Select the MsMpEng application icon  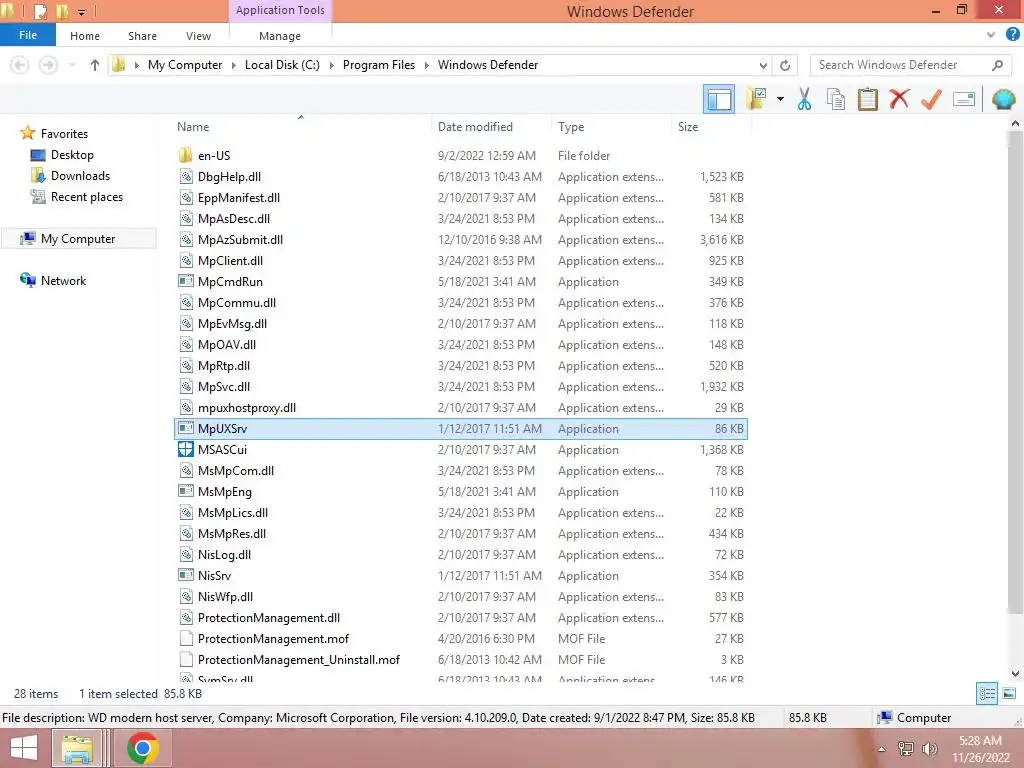pyautogui.click(x=185, y=492)
